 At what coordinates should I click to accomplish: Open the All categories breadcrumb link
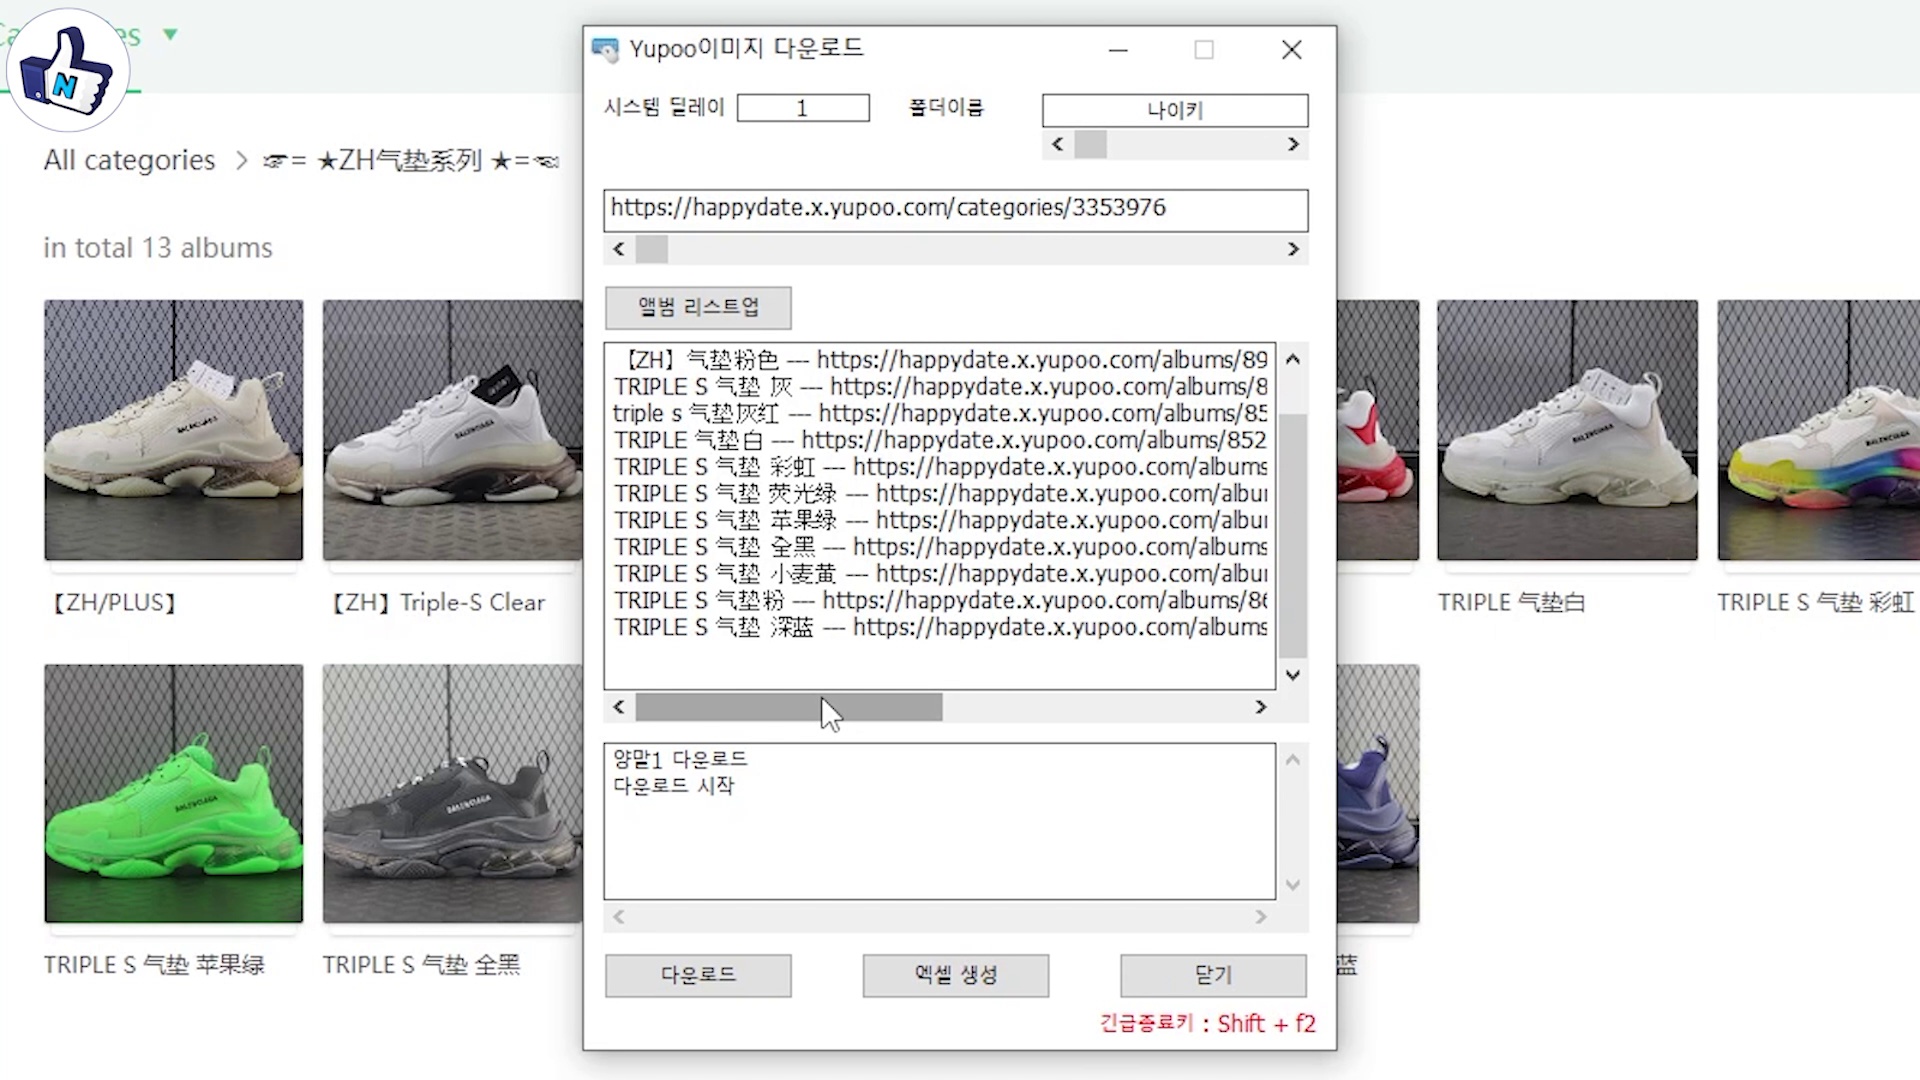coord(129,160)
